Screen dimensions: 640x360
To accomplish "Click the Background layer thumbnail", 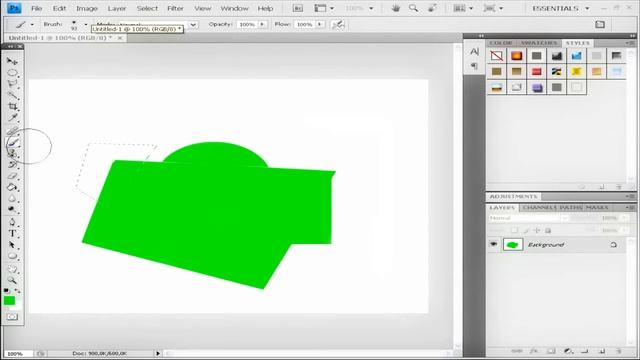I will [513, 244].
